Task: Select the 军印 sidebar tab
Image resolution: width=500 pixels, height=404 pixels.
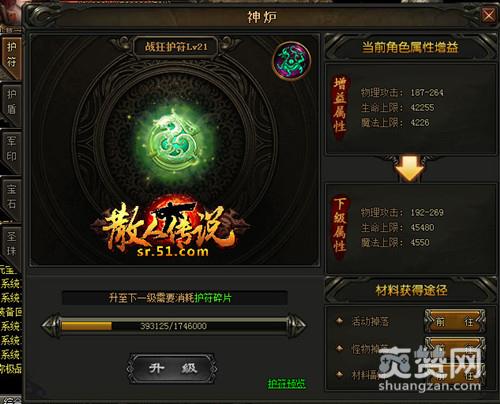Action: pos(11,149)
